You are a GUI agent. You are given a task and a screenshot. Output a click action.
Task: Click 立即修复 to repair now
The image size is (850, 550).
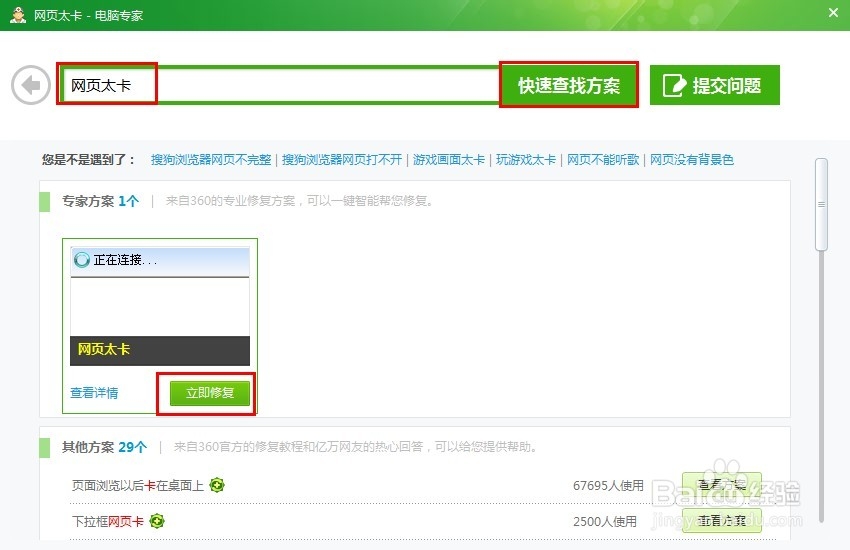pyautogui.click(x=210, y=393)
